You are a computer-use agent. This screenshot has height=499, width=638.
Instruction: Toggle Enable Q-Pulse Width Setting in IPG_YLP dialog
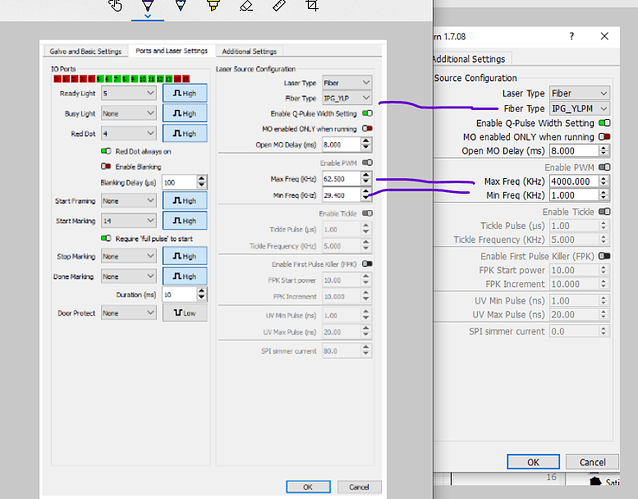(x=367, y=113)
